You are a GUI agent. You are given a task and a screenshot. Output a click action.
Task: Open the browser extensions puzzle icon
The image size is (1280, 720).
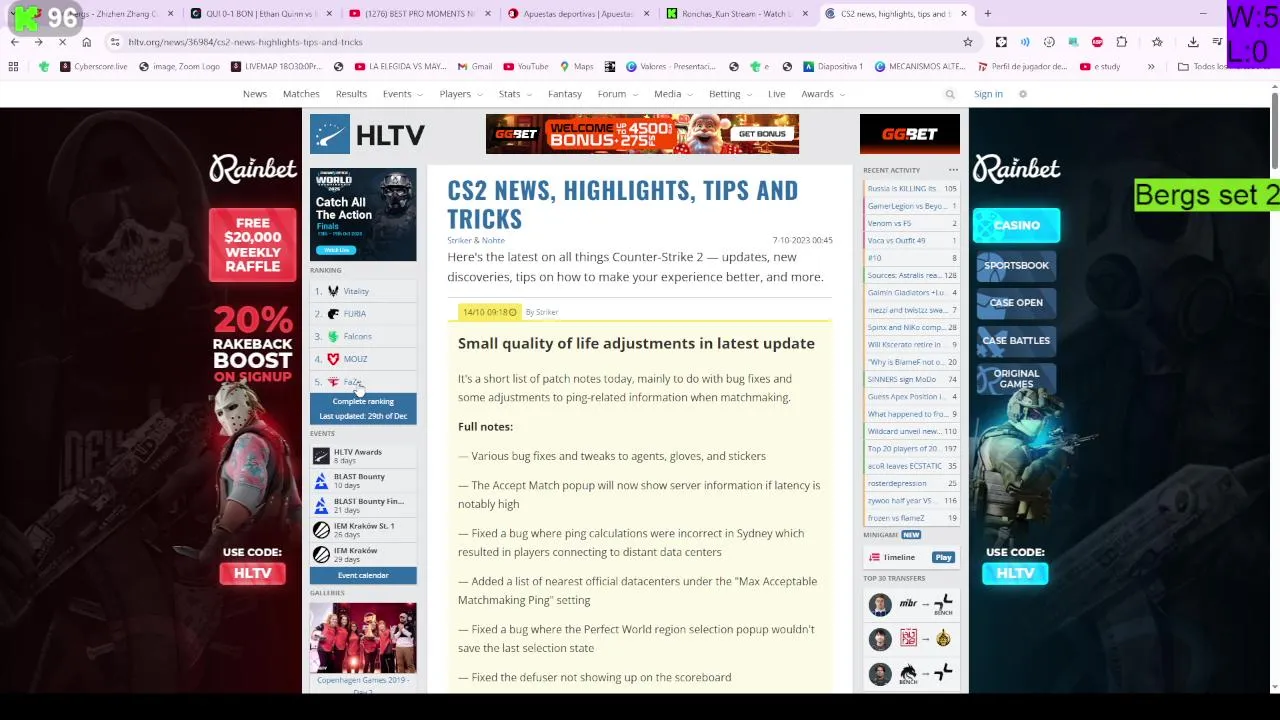[1121, 42]
